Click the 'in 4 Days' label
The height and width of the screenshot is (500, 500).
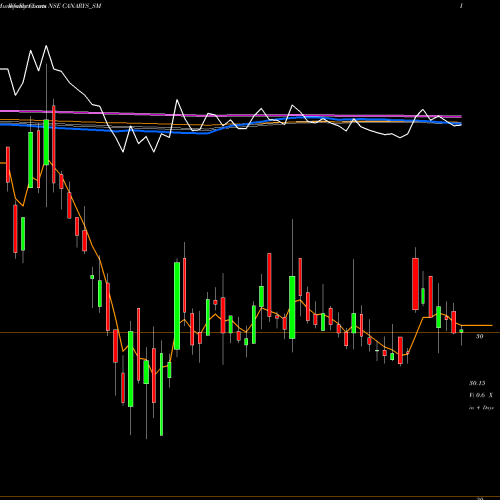481,407
